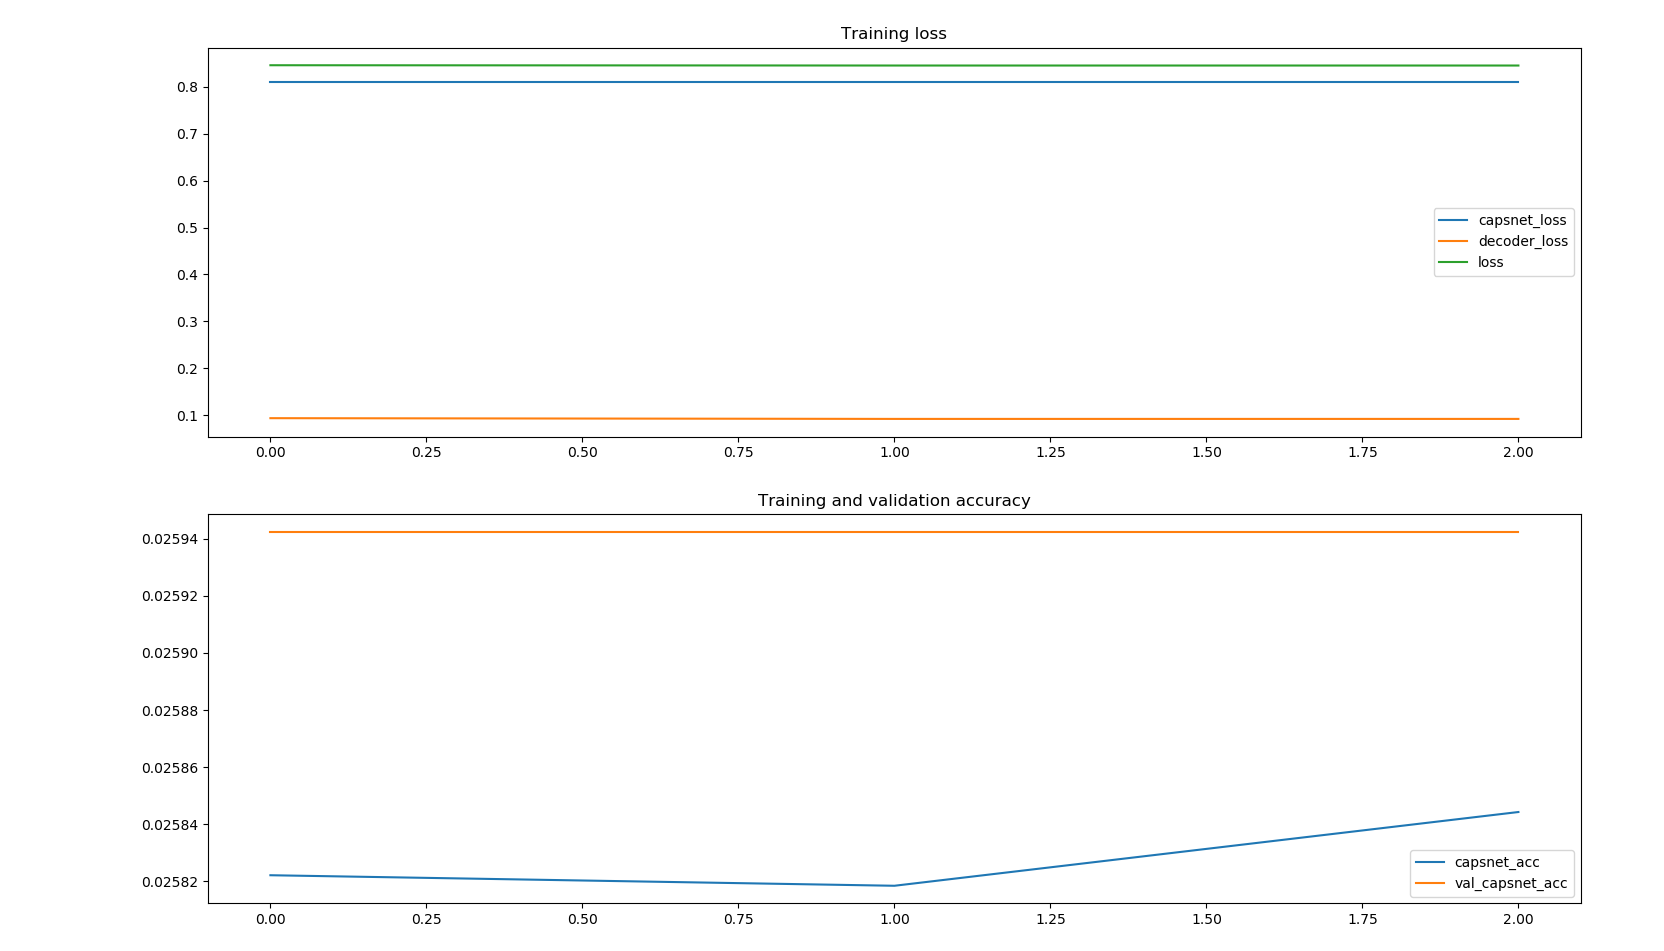Image resolution: width=1664 pixels, height=951 pixels.
Task: Click the 1.00 x-axis label of loss chart
Action: [x=894, y=452]
